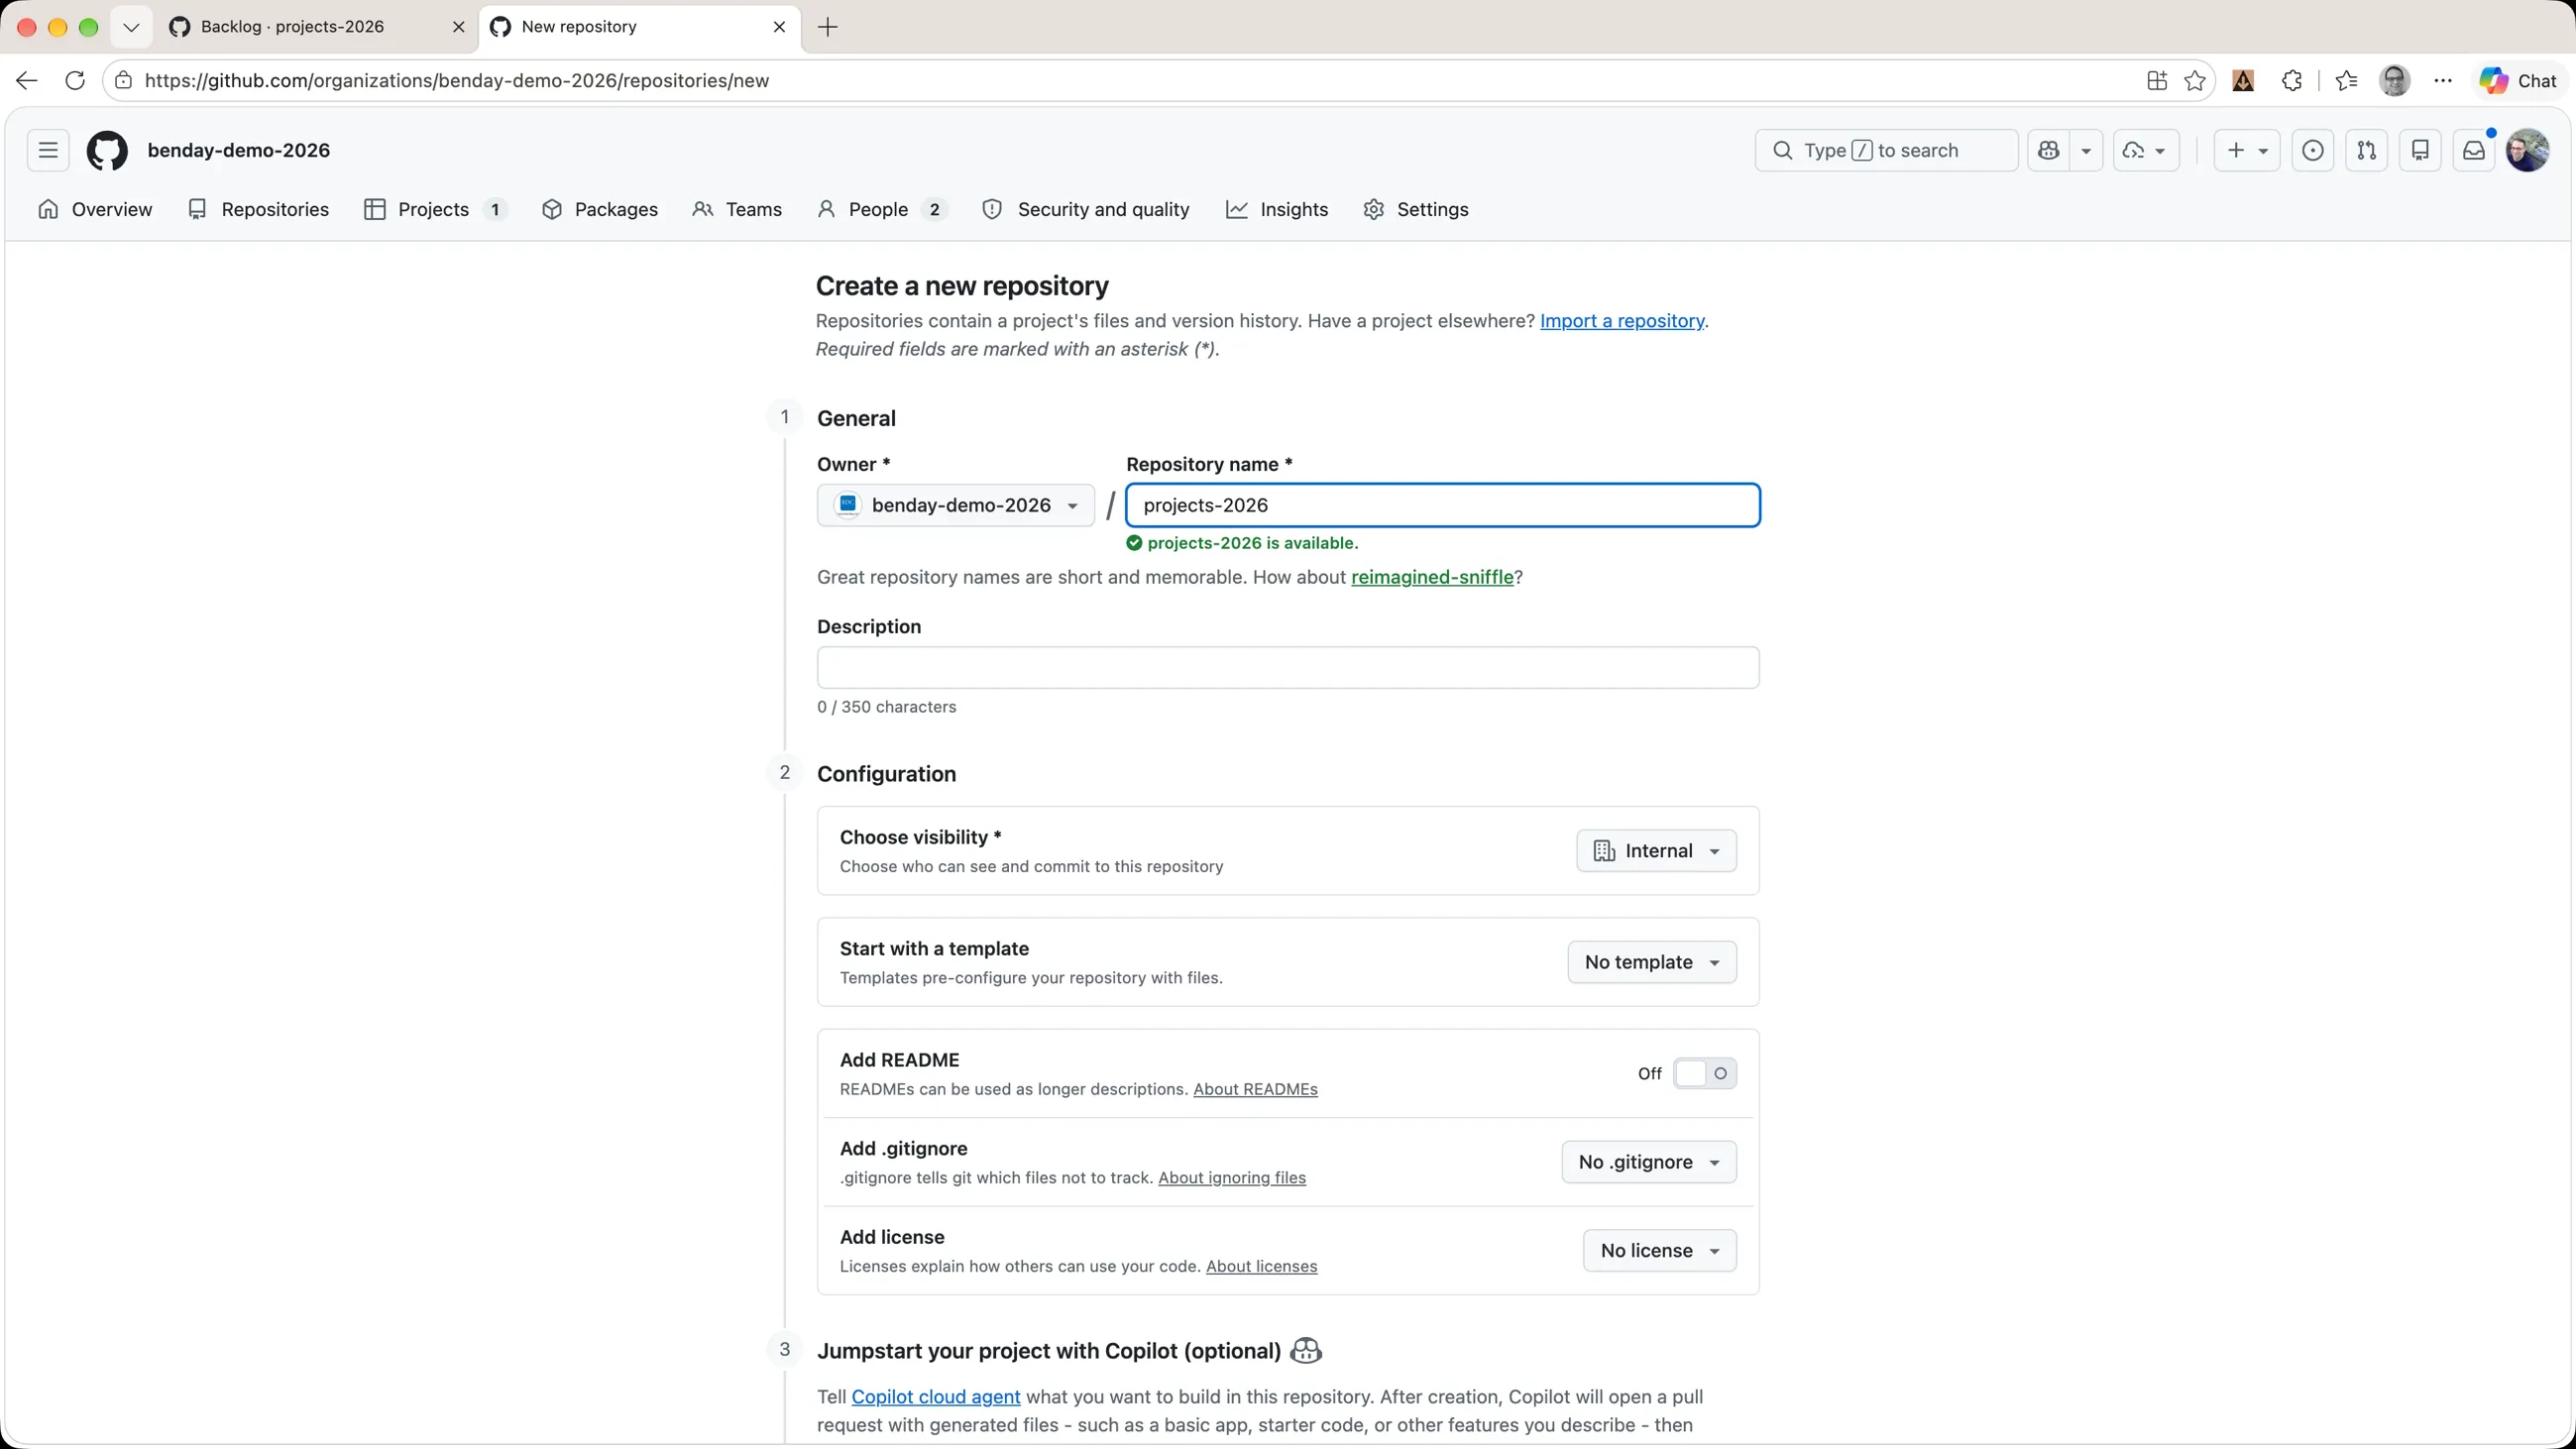Open the Internal visibility dropdown

(x=1656, y=851)
